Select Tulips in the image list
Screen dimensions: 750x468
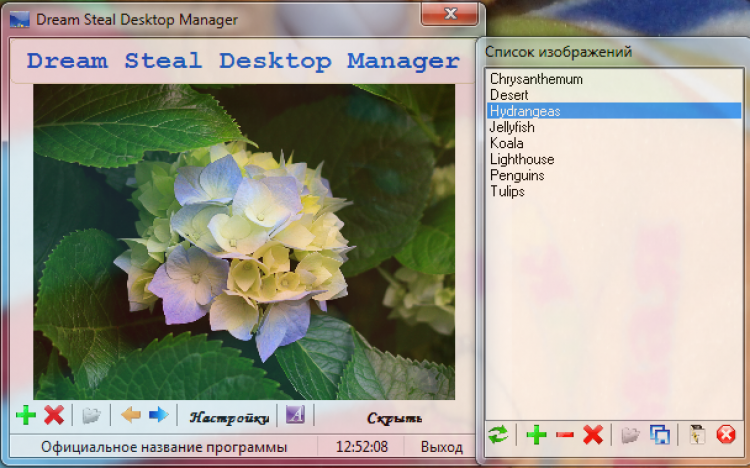614,191
